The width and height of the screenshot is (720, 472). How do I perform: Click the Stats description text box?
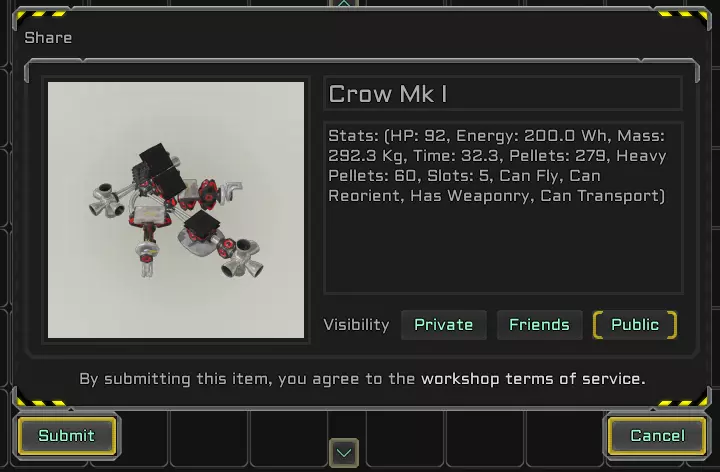[x=504, y=208]
